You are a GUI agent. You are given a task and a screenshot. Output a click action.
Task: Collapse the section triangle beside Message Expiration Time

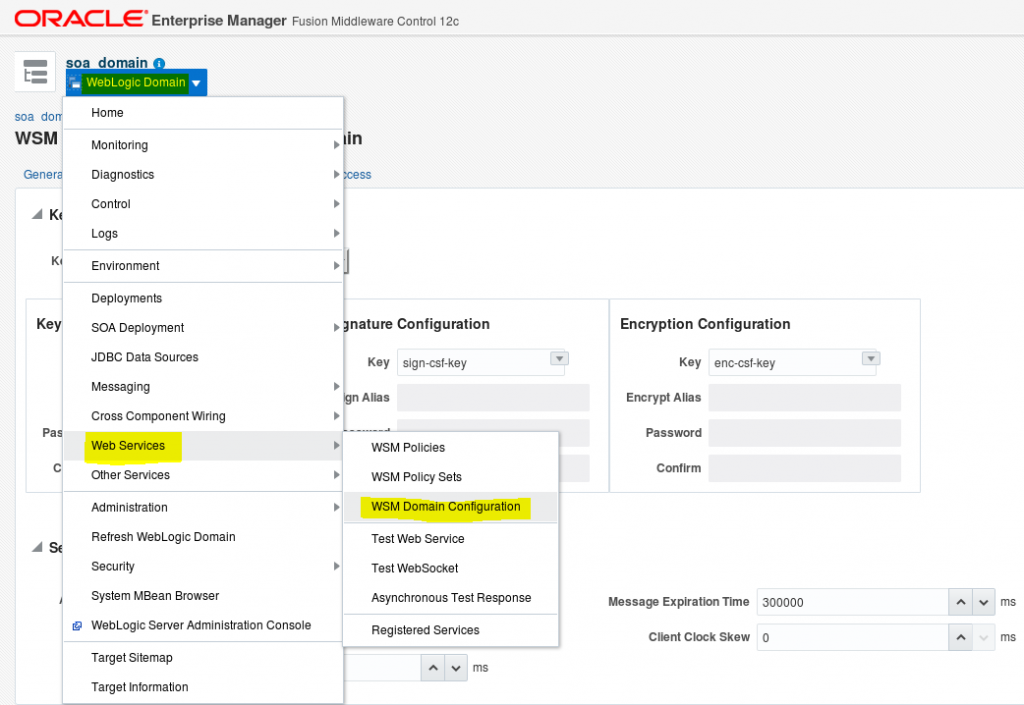[x=37, y=547]
